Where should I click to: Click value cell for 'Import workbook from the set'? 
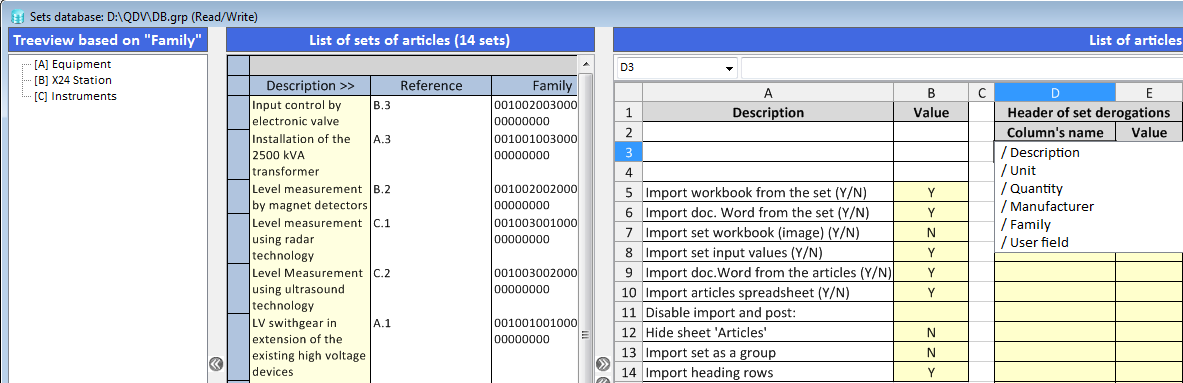click(931, 192)
